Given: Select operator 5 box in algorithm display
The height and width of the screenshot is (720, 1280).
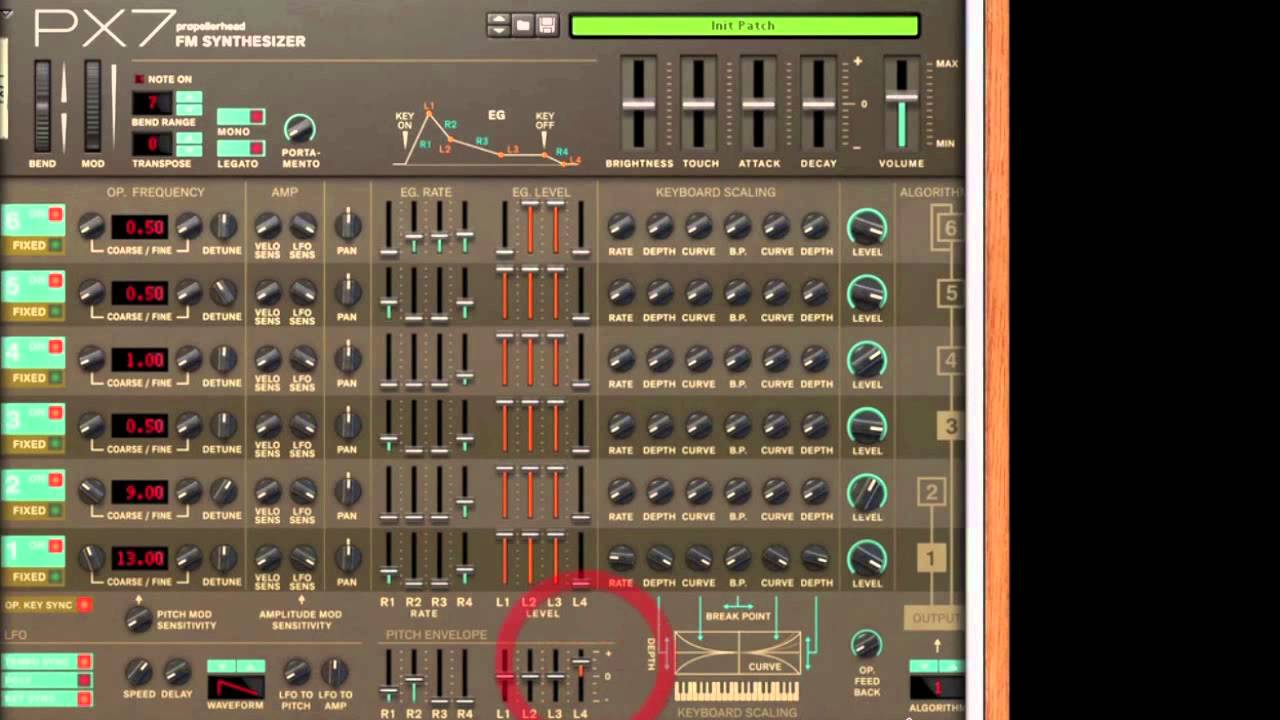Looking at the screenshot, I should 948,294.
